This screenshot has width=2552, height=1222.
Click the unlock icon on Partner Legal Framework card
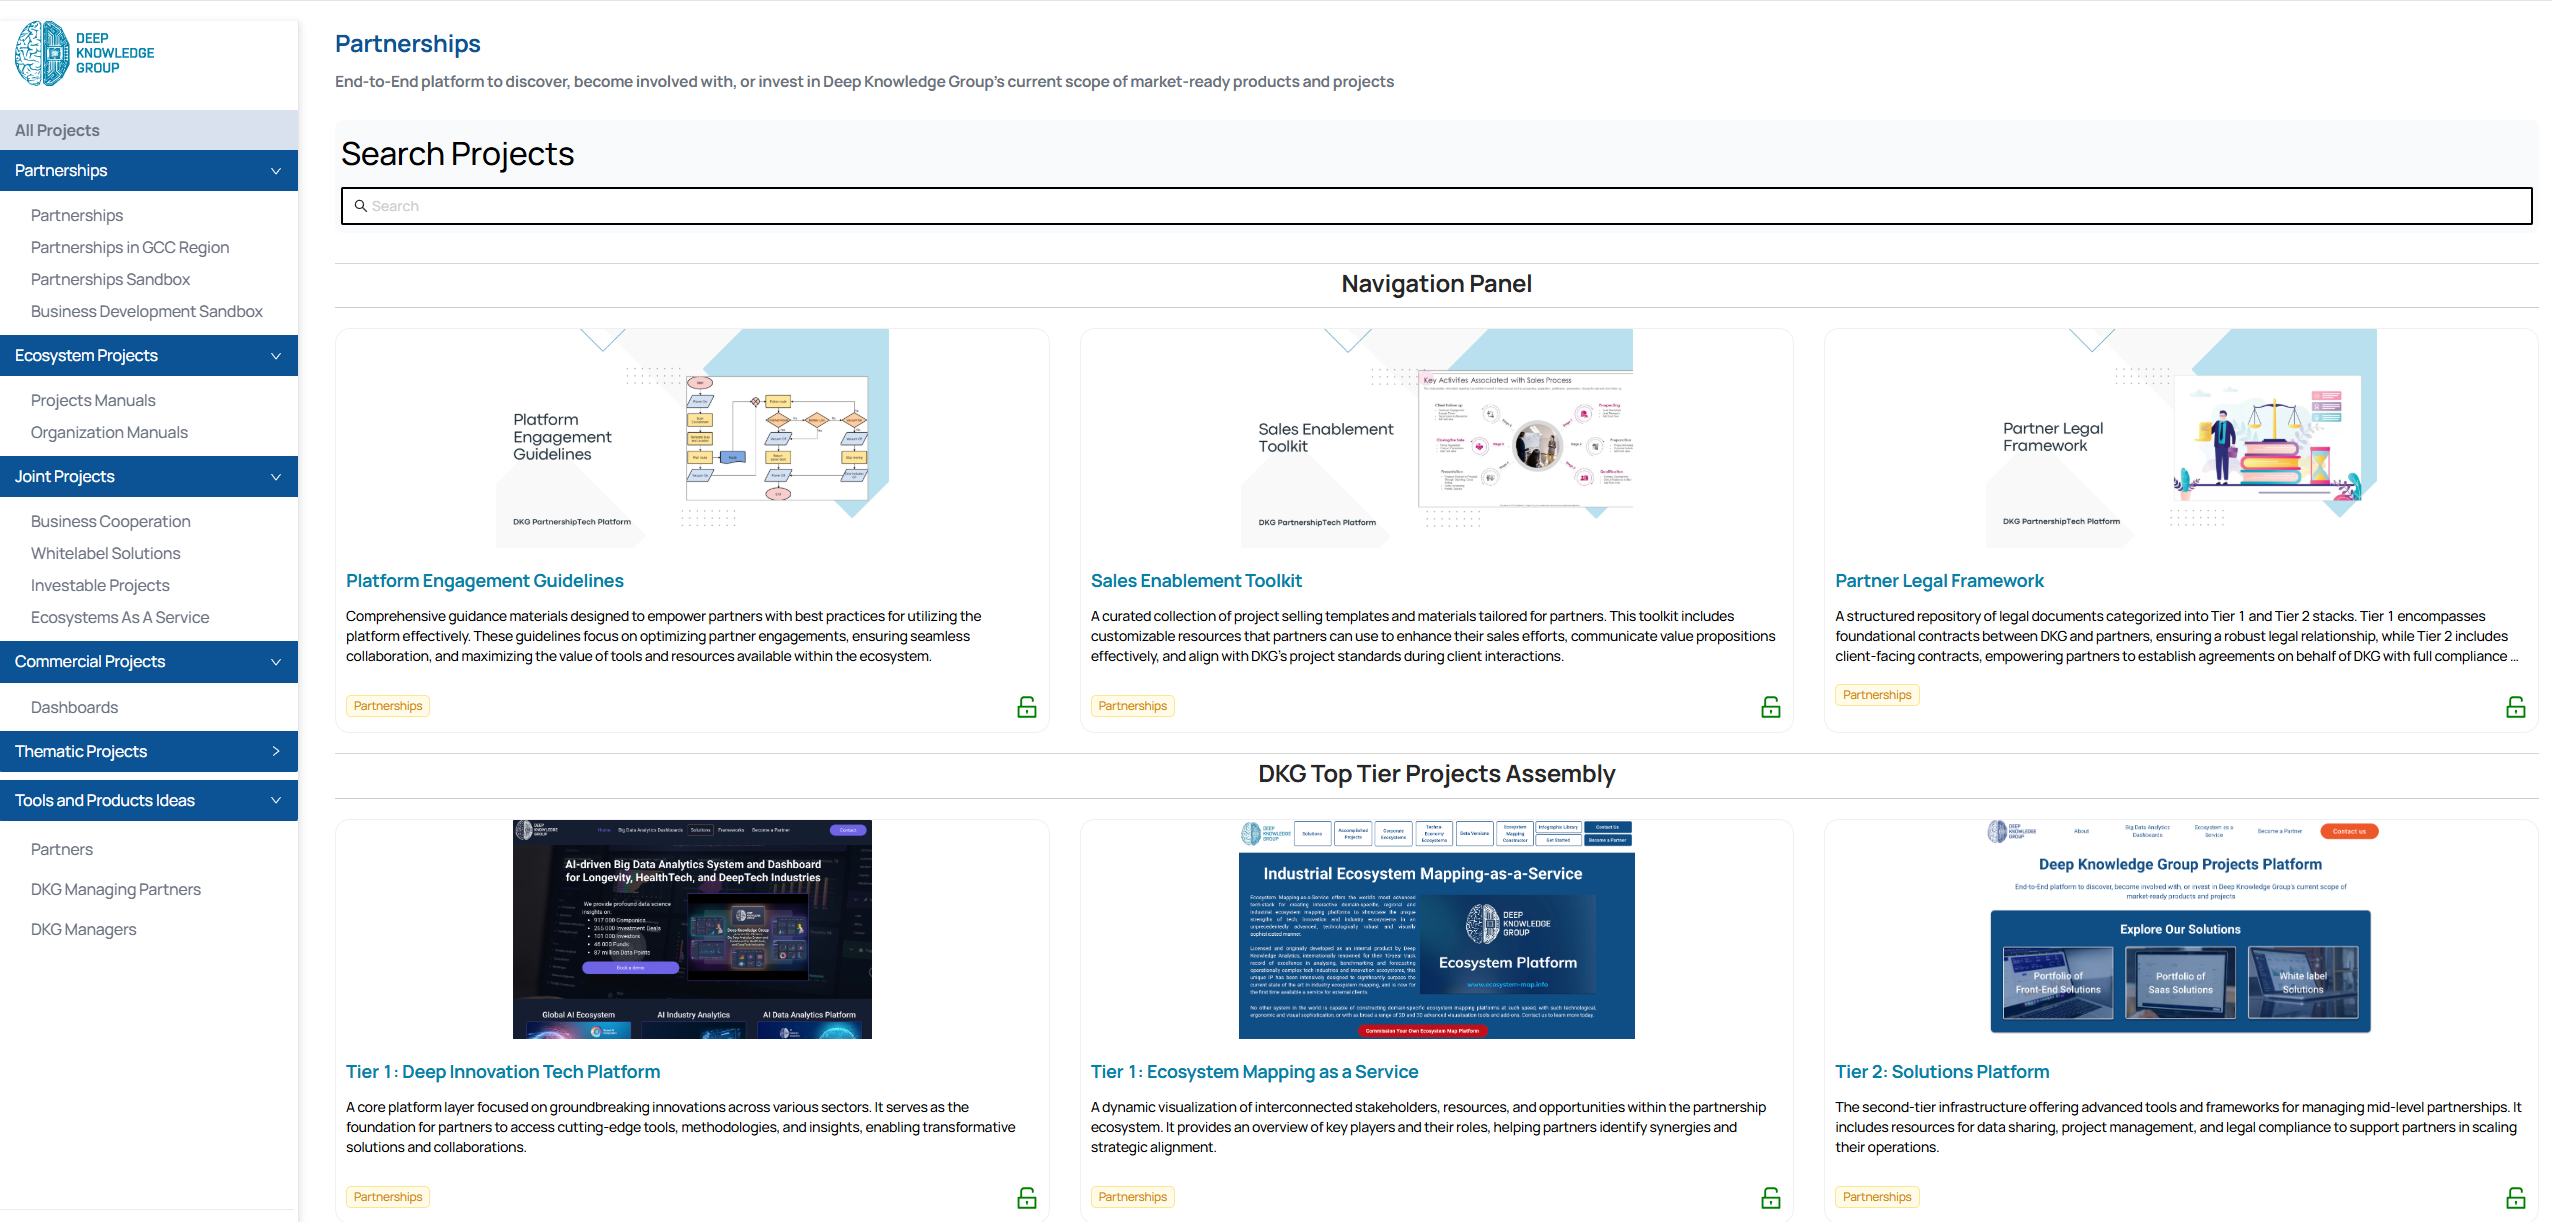coord(2515,707)
